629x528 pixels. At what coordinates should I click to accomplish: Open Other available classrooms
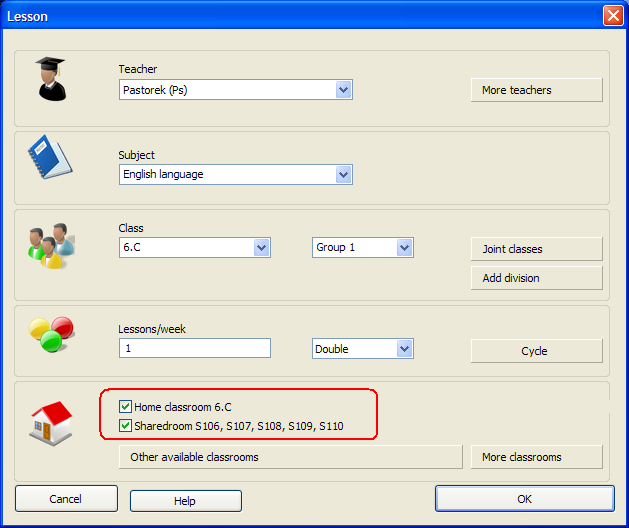tap(290, 457)
